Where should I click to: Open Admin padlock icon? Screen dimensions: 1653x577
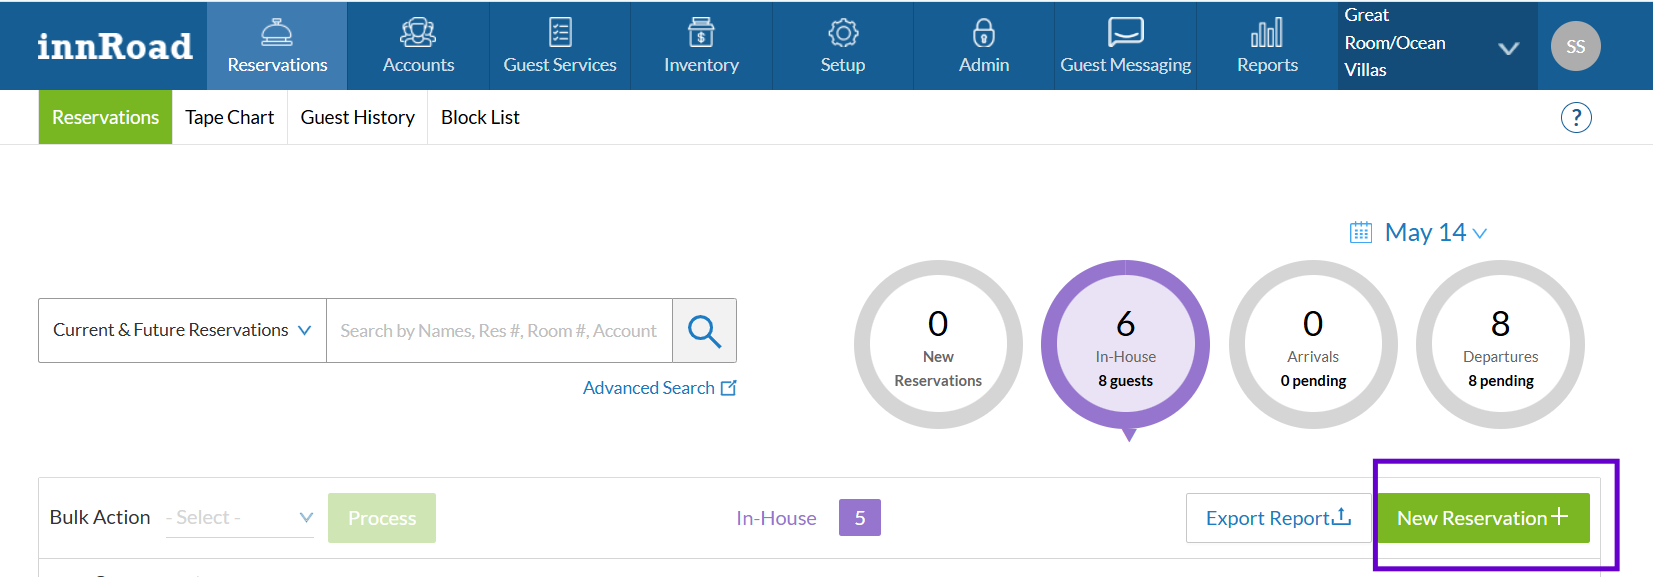(984, 33)
